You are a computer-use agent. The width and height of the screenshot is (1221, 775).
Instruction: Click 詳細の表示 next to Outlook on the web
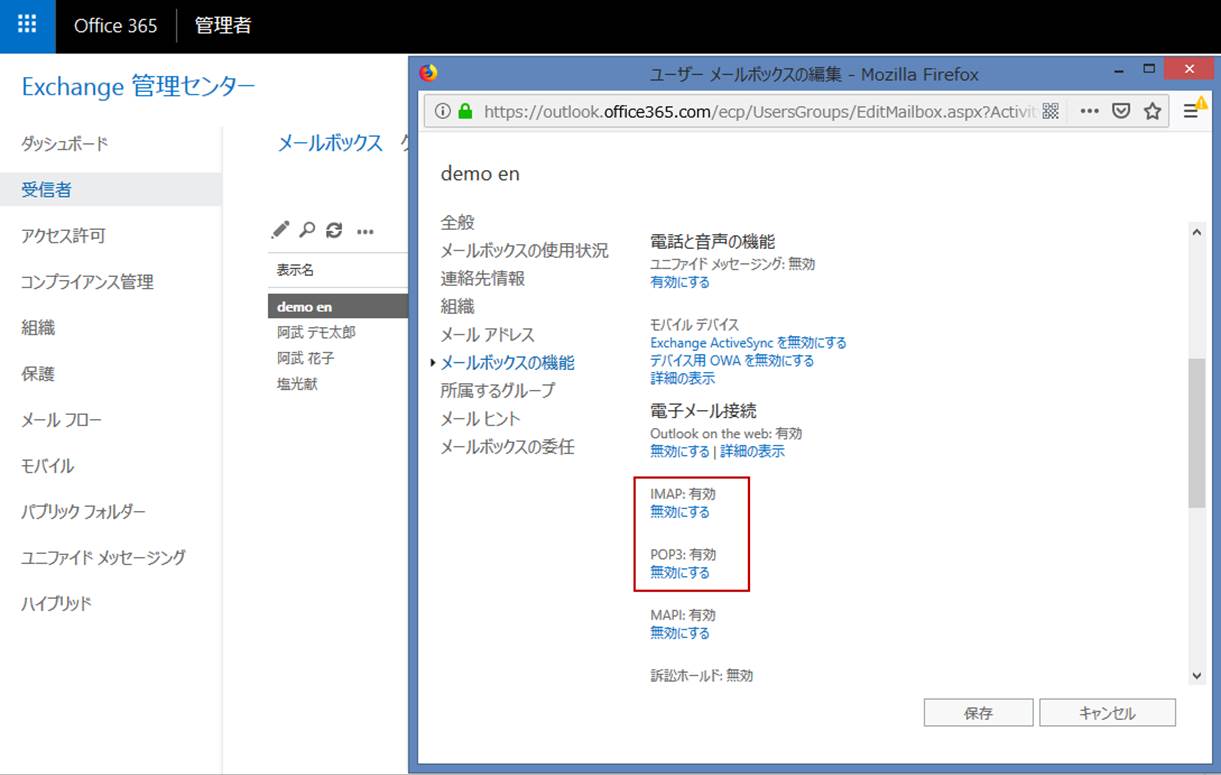point(753,451)
